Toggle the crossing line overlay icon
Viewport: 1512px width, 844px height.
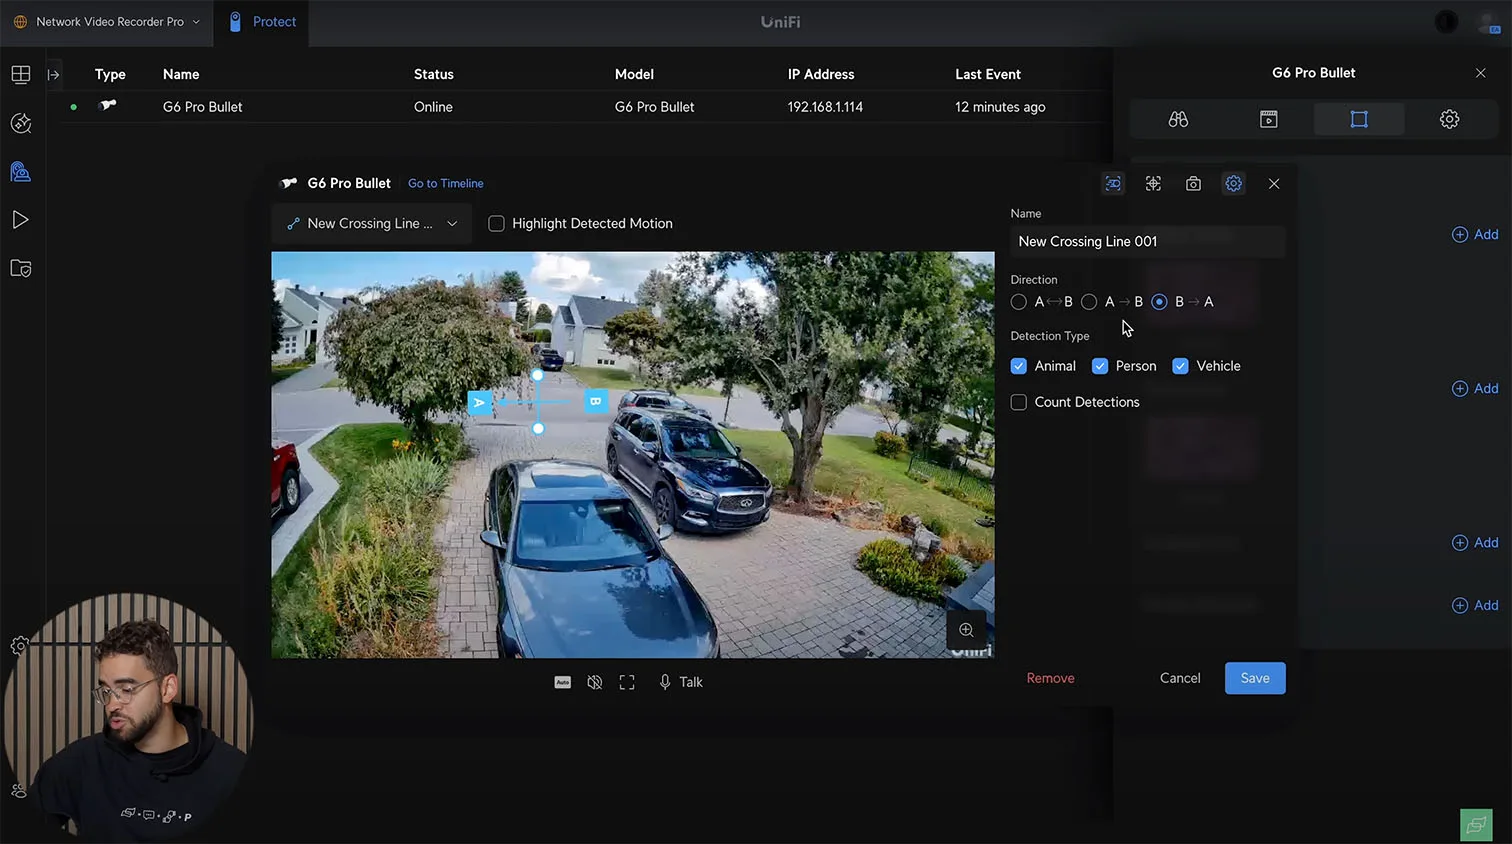pyautogui.click(x=1113, y=183)
